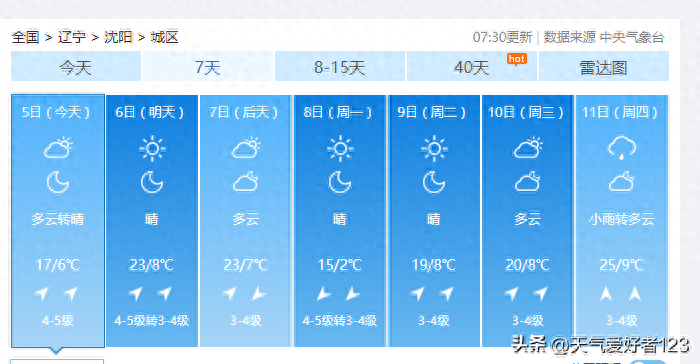Click the 小雨转多云 condition for 11日
This screenshot has height=364, width=700.
click(621, 219)
